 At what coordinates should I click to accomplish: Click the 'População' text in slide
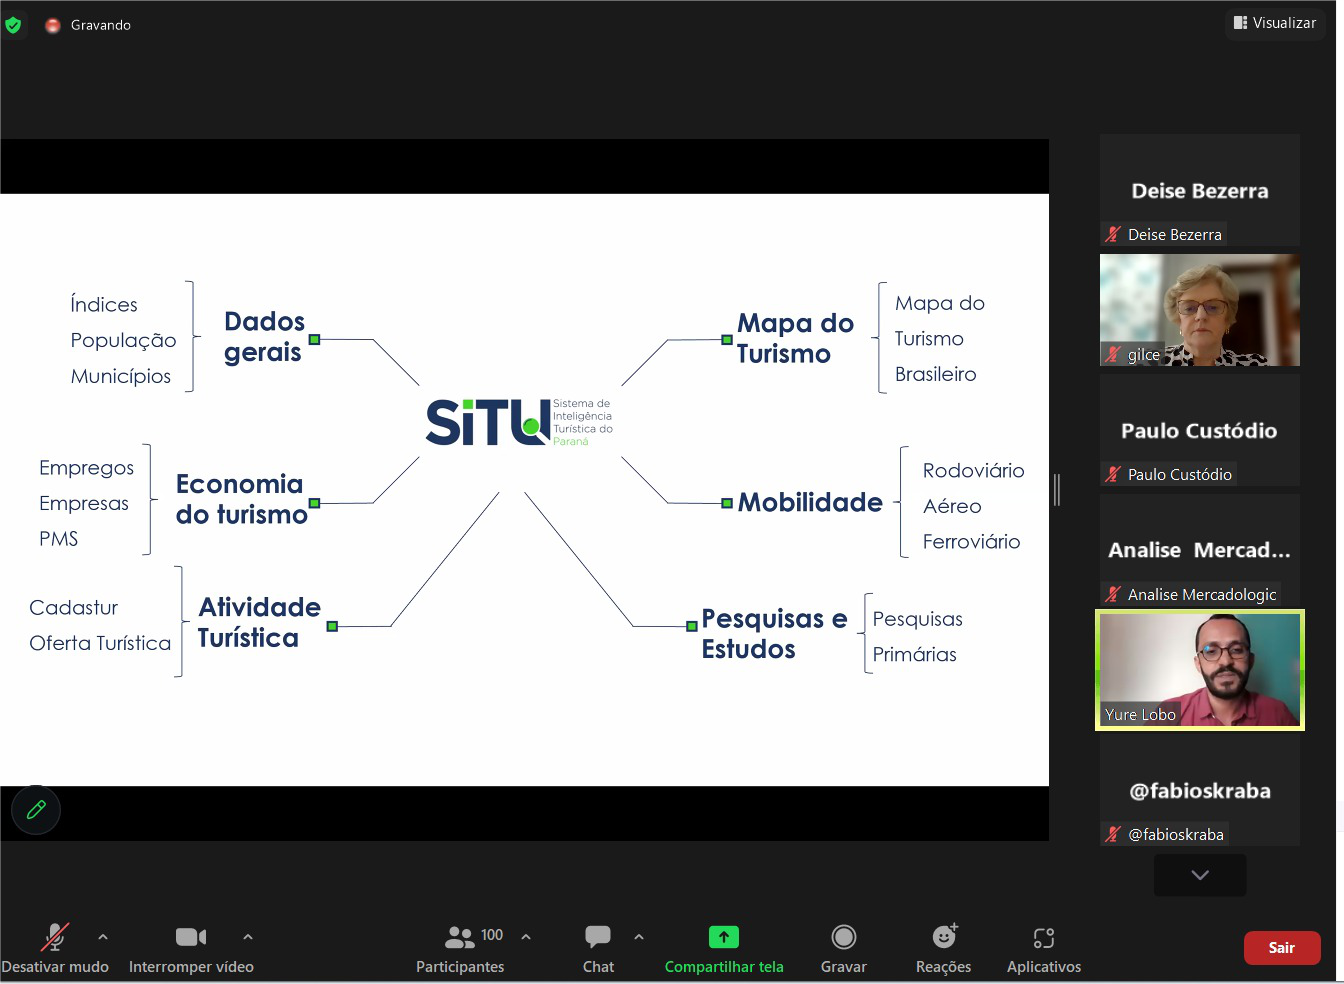[123, 340]
